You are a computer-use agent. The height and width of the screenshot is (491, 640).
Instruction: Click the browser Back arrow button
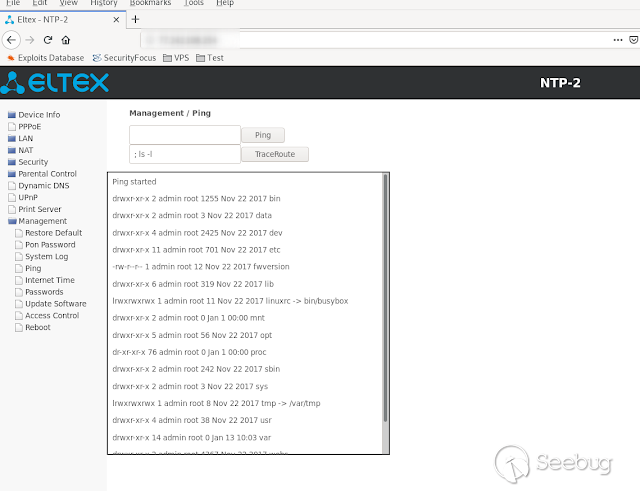click(11, 40)
